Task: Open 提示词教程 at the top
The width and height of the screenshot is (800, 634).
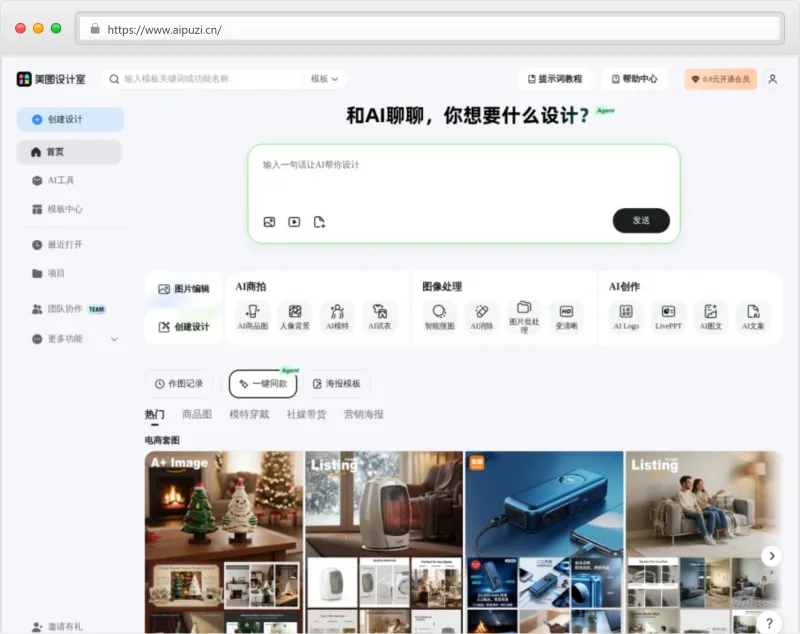Action: tap(556, 78)
